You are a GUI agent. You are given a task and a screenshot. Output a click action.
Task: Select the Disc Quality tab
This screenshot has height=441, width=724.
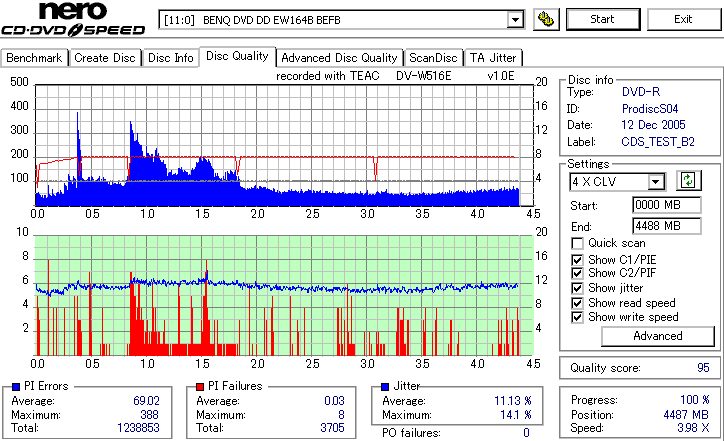(237, 56)
